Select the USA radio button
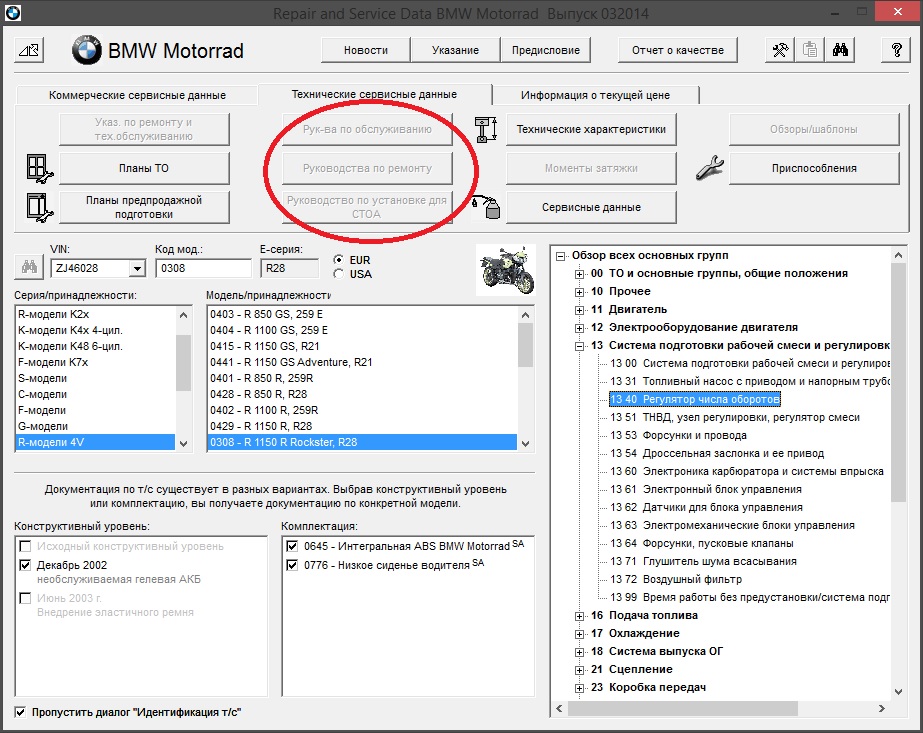The height and width of the screenshot is (733, 923). [338, 274]
